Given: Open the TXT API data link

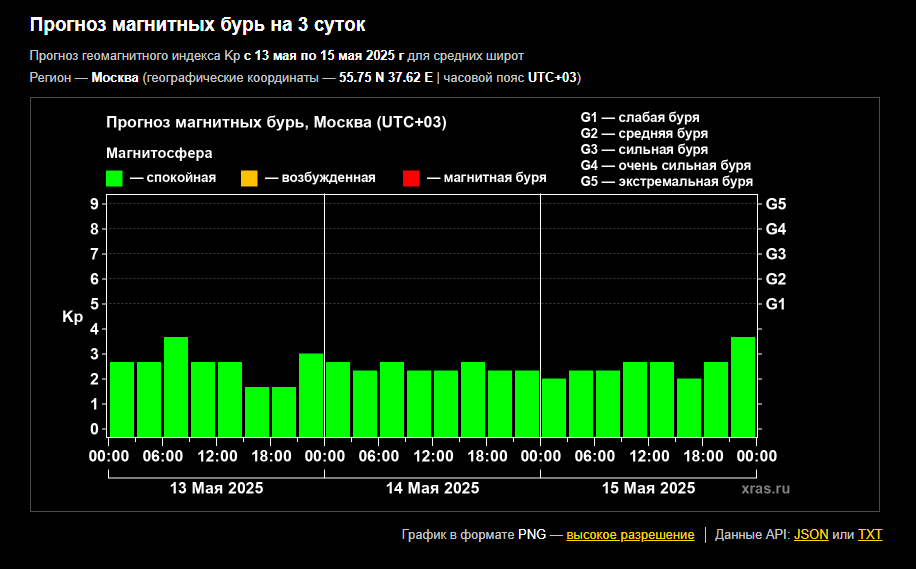Looking at the screenshot, I should click(870, 535).
